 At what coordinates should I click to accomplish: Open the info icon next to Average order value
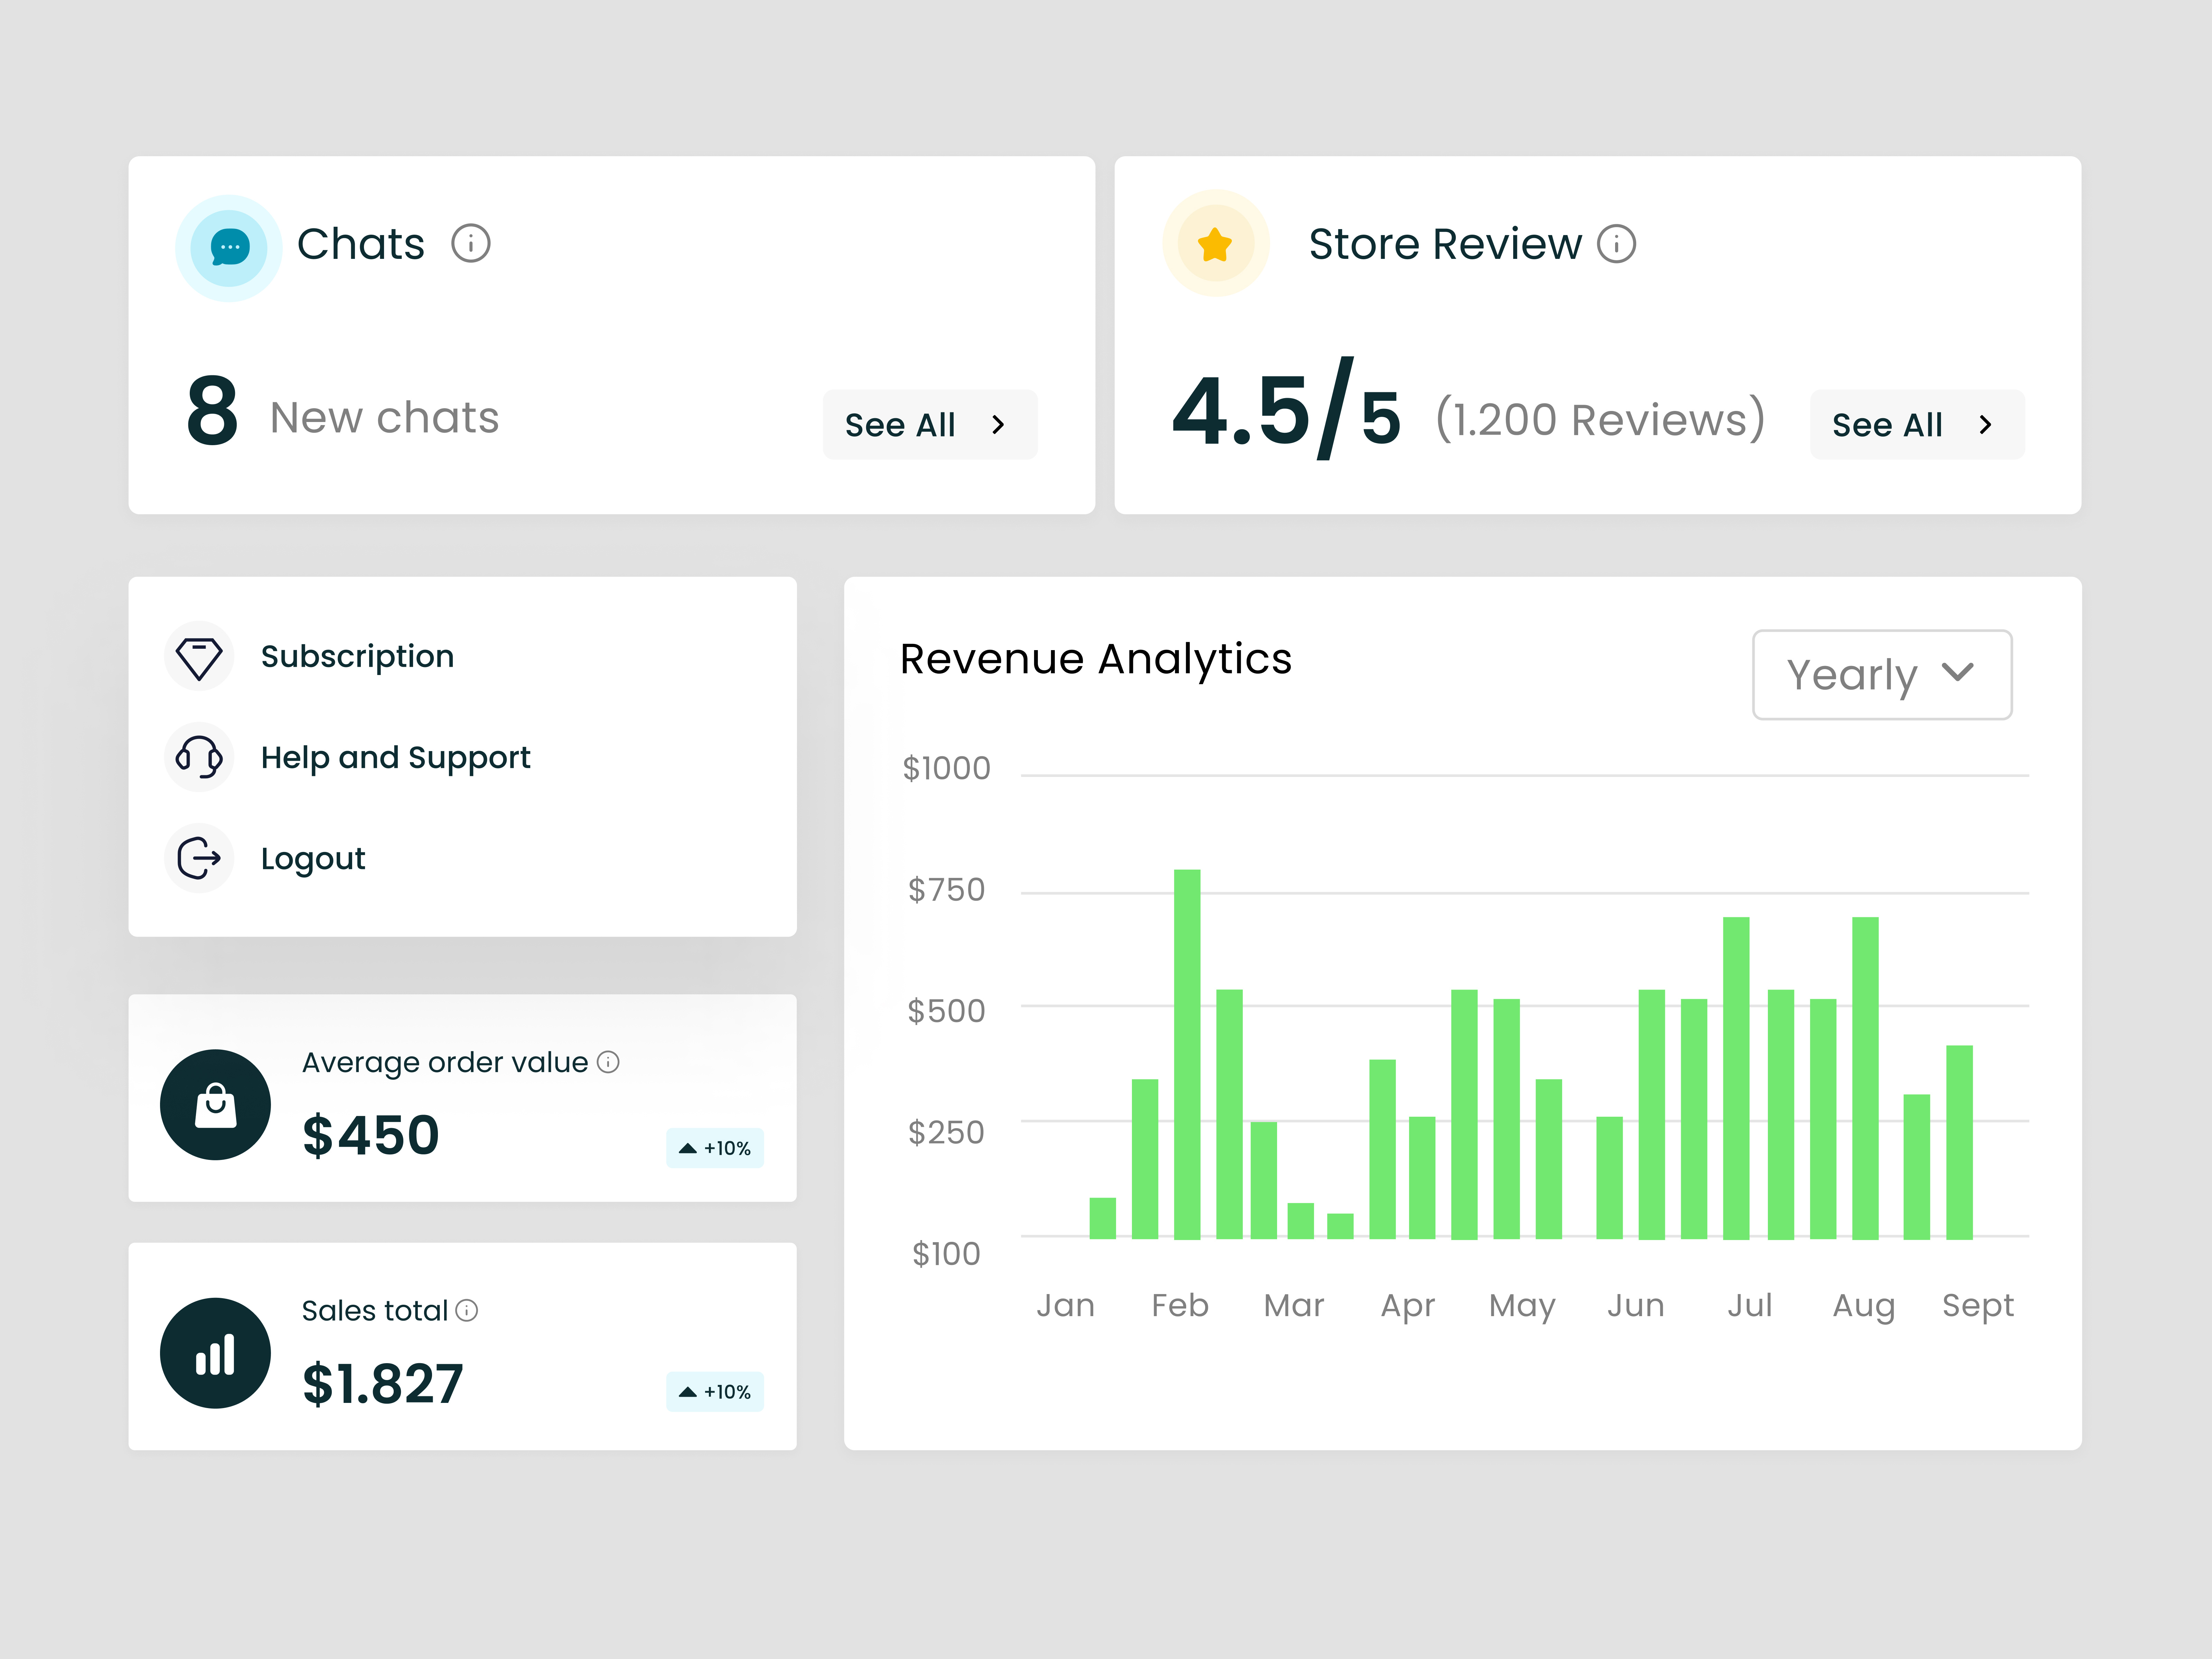(608, 1062)
